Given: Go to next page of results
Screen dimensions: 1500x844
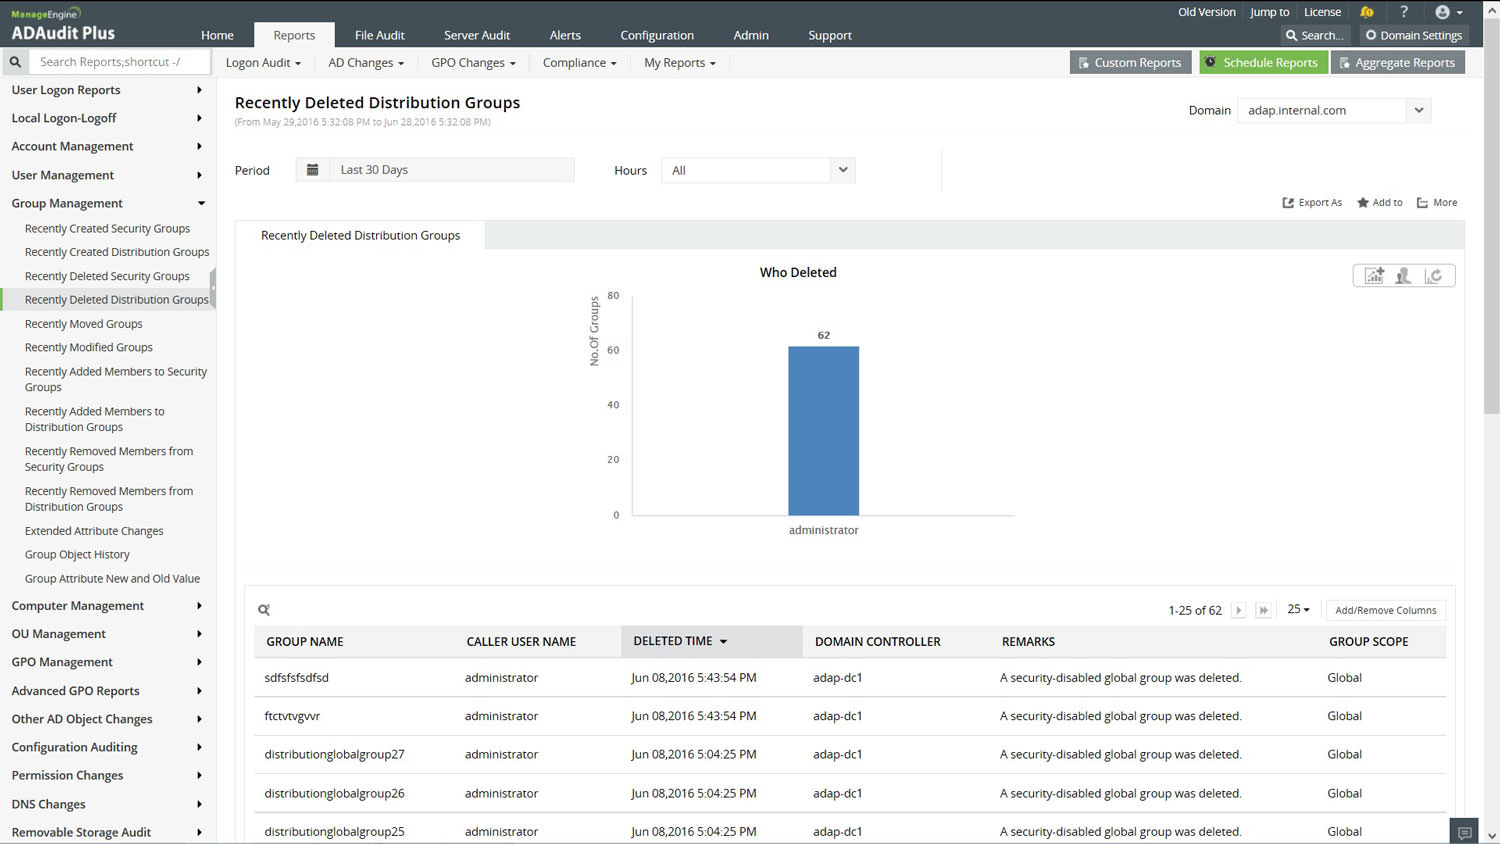Looking at the screenshot, I should tap(1238, 610).
